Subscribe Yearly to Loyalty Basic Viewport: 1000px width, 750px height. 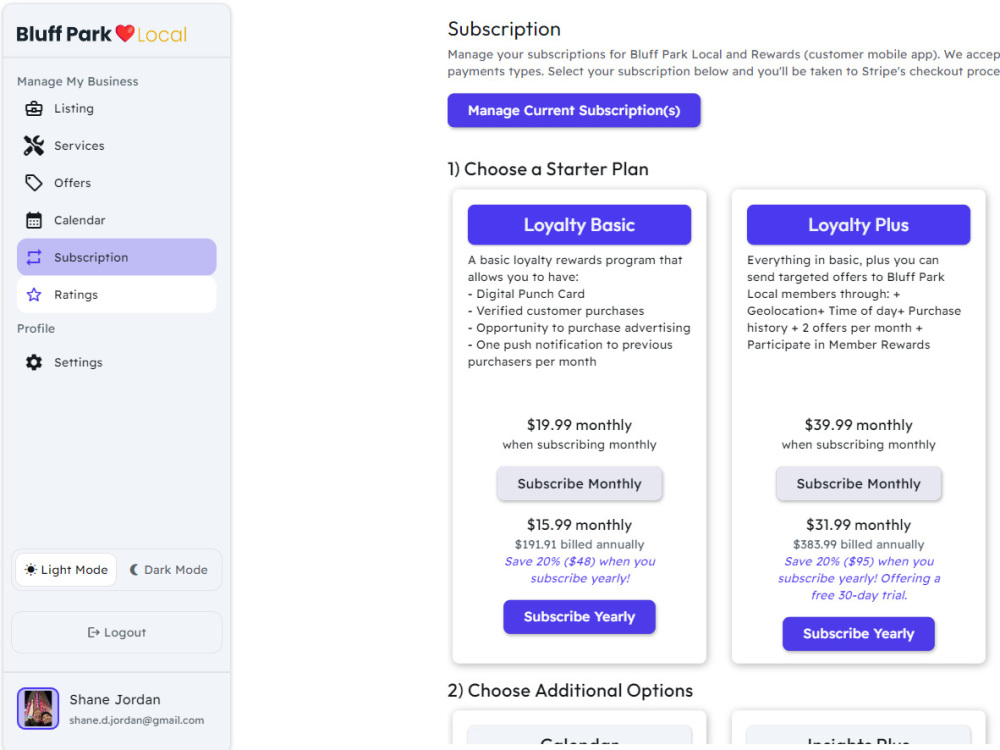point(579,617)
